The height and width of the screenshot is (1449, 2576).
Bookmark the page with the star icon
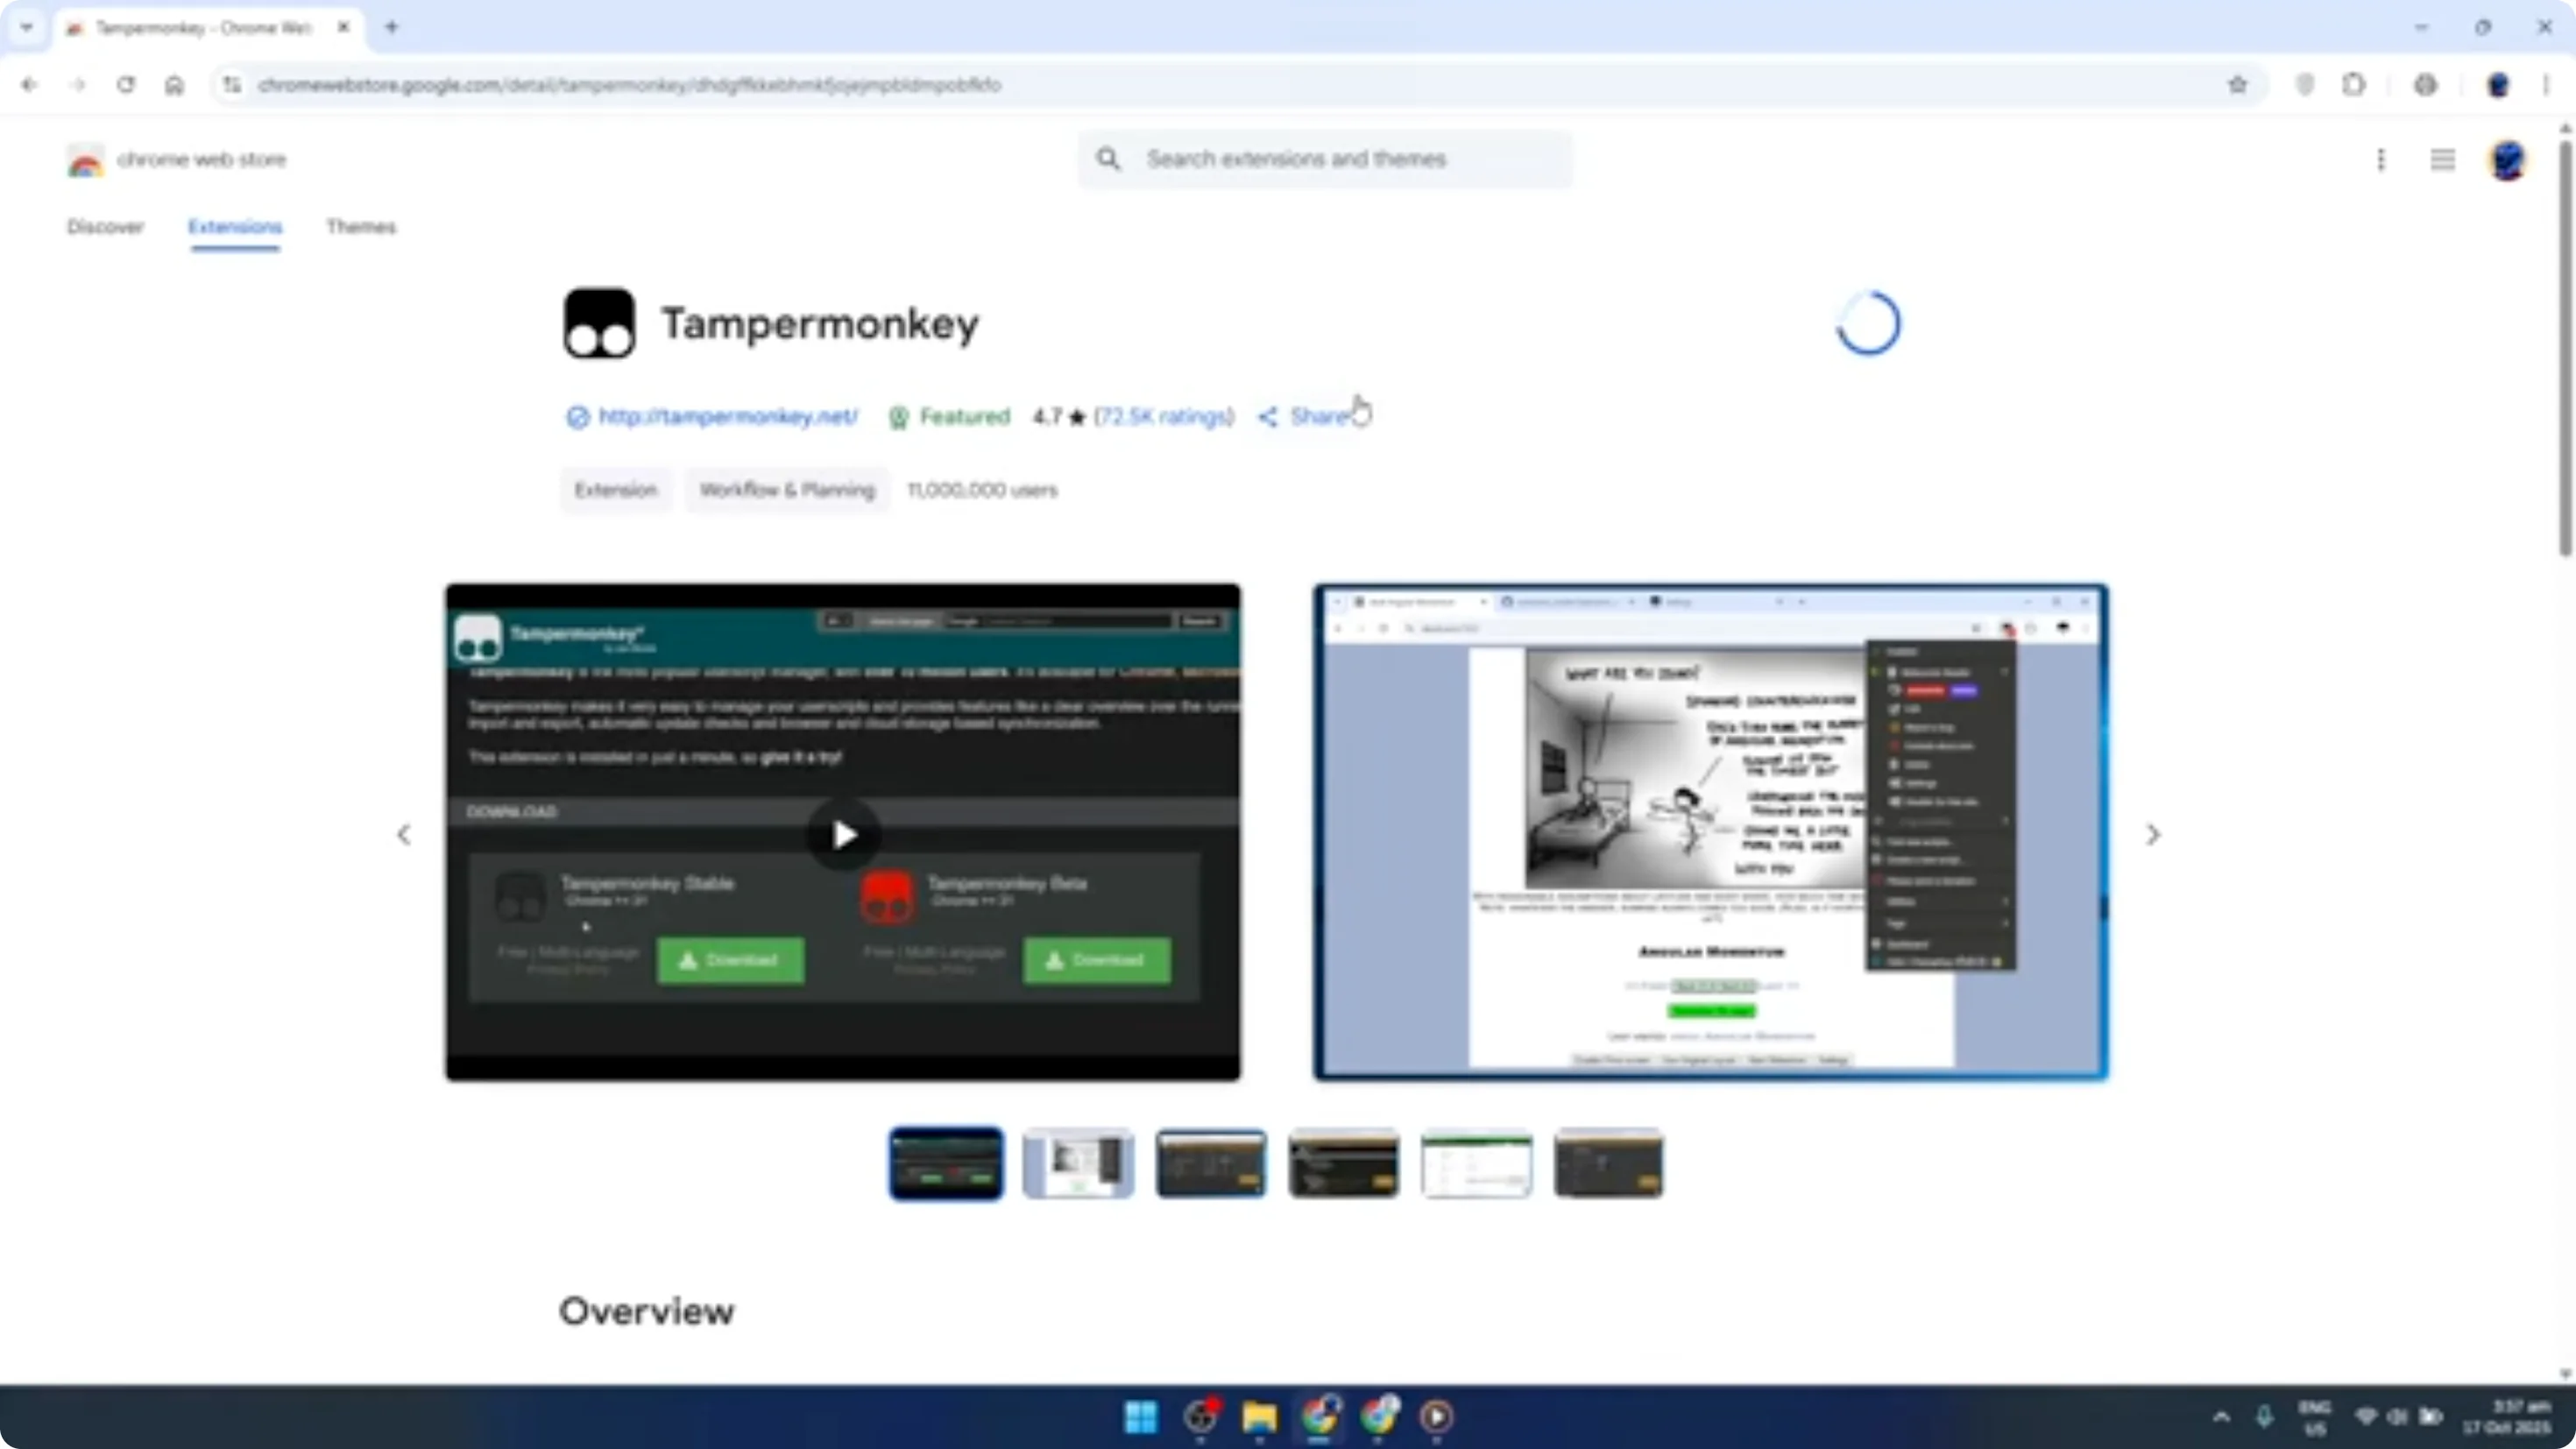(x=2238, y=85)
